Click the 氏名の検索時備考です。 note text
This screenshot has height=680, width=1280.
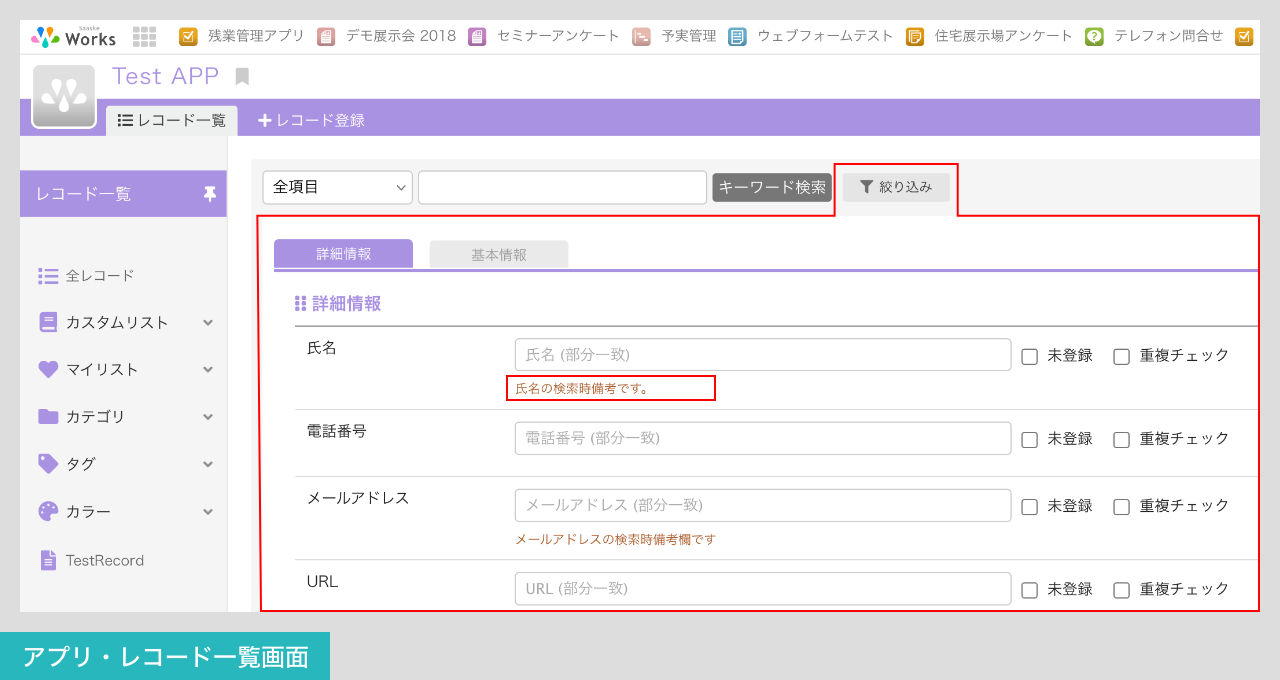pos(582,388)
